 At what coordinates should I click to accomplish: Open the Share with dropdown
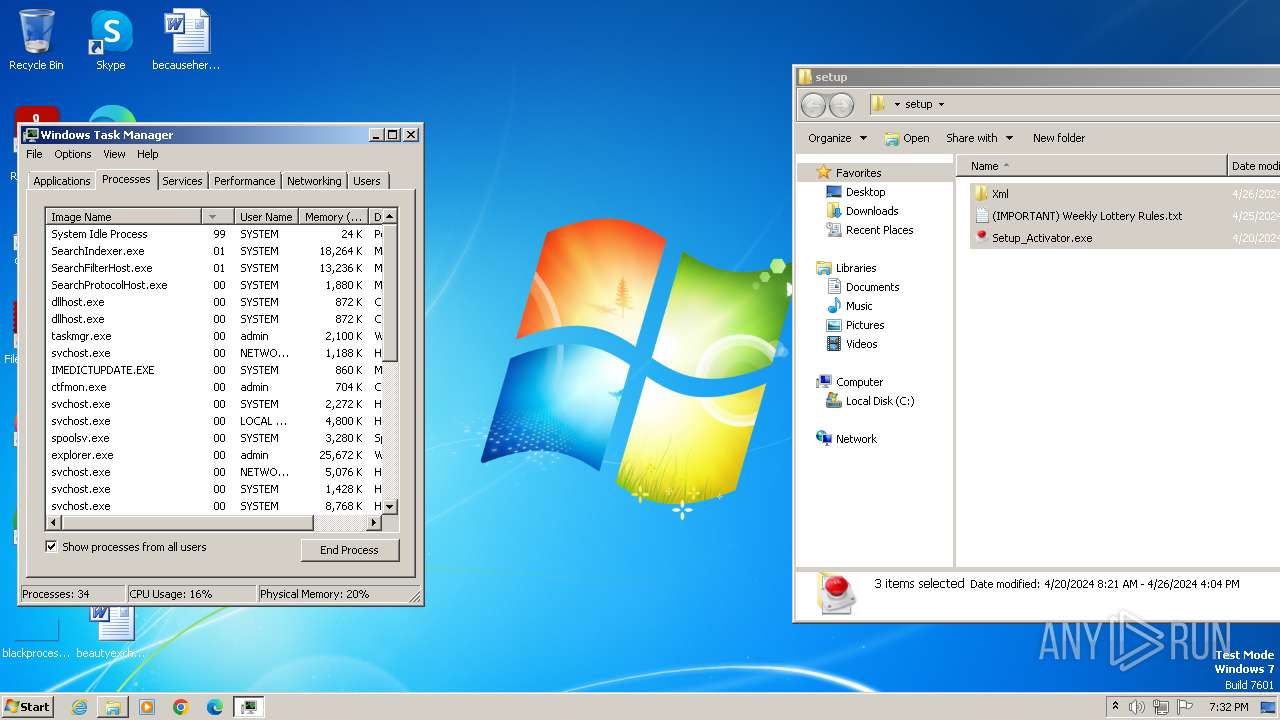(x=980, y=138)
